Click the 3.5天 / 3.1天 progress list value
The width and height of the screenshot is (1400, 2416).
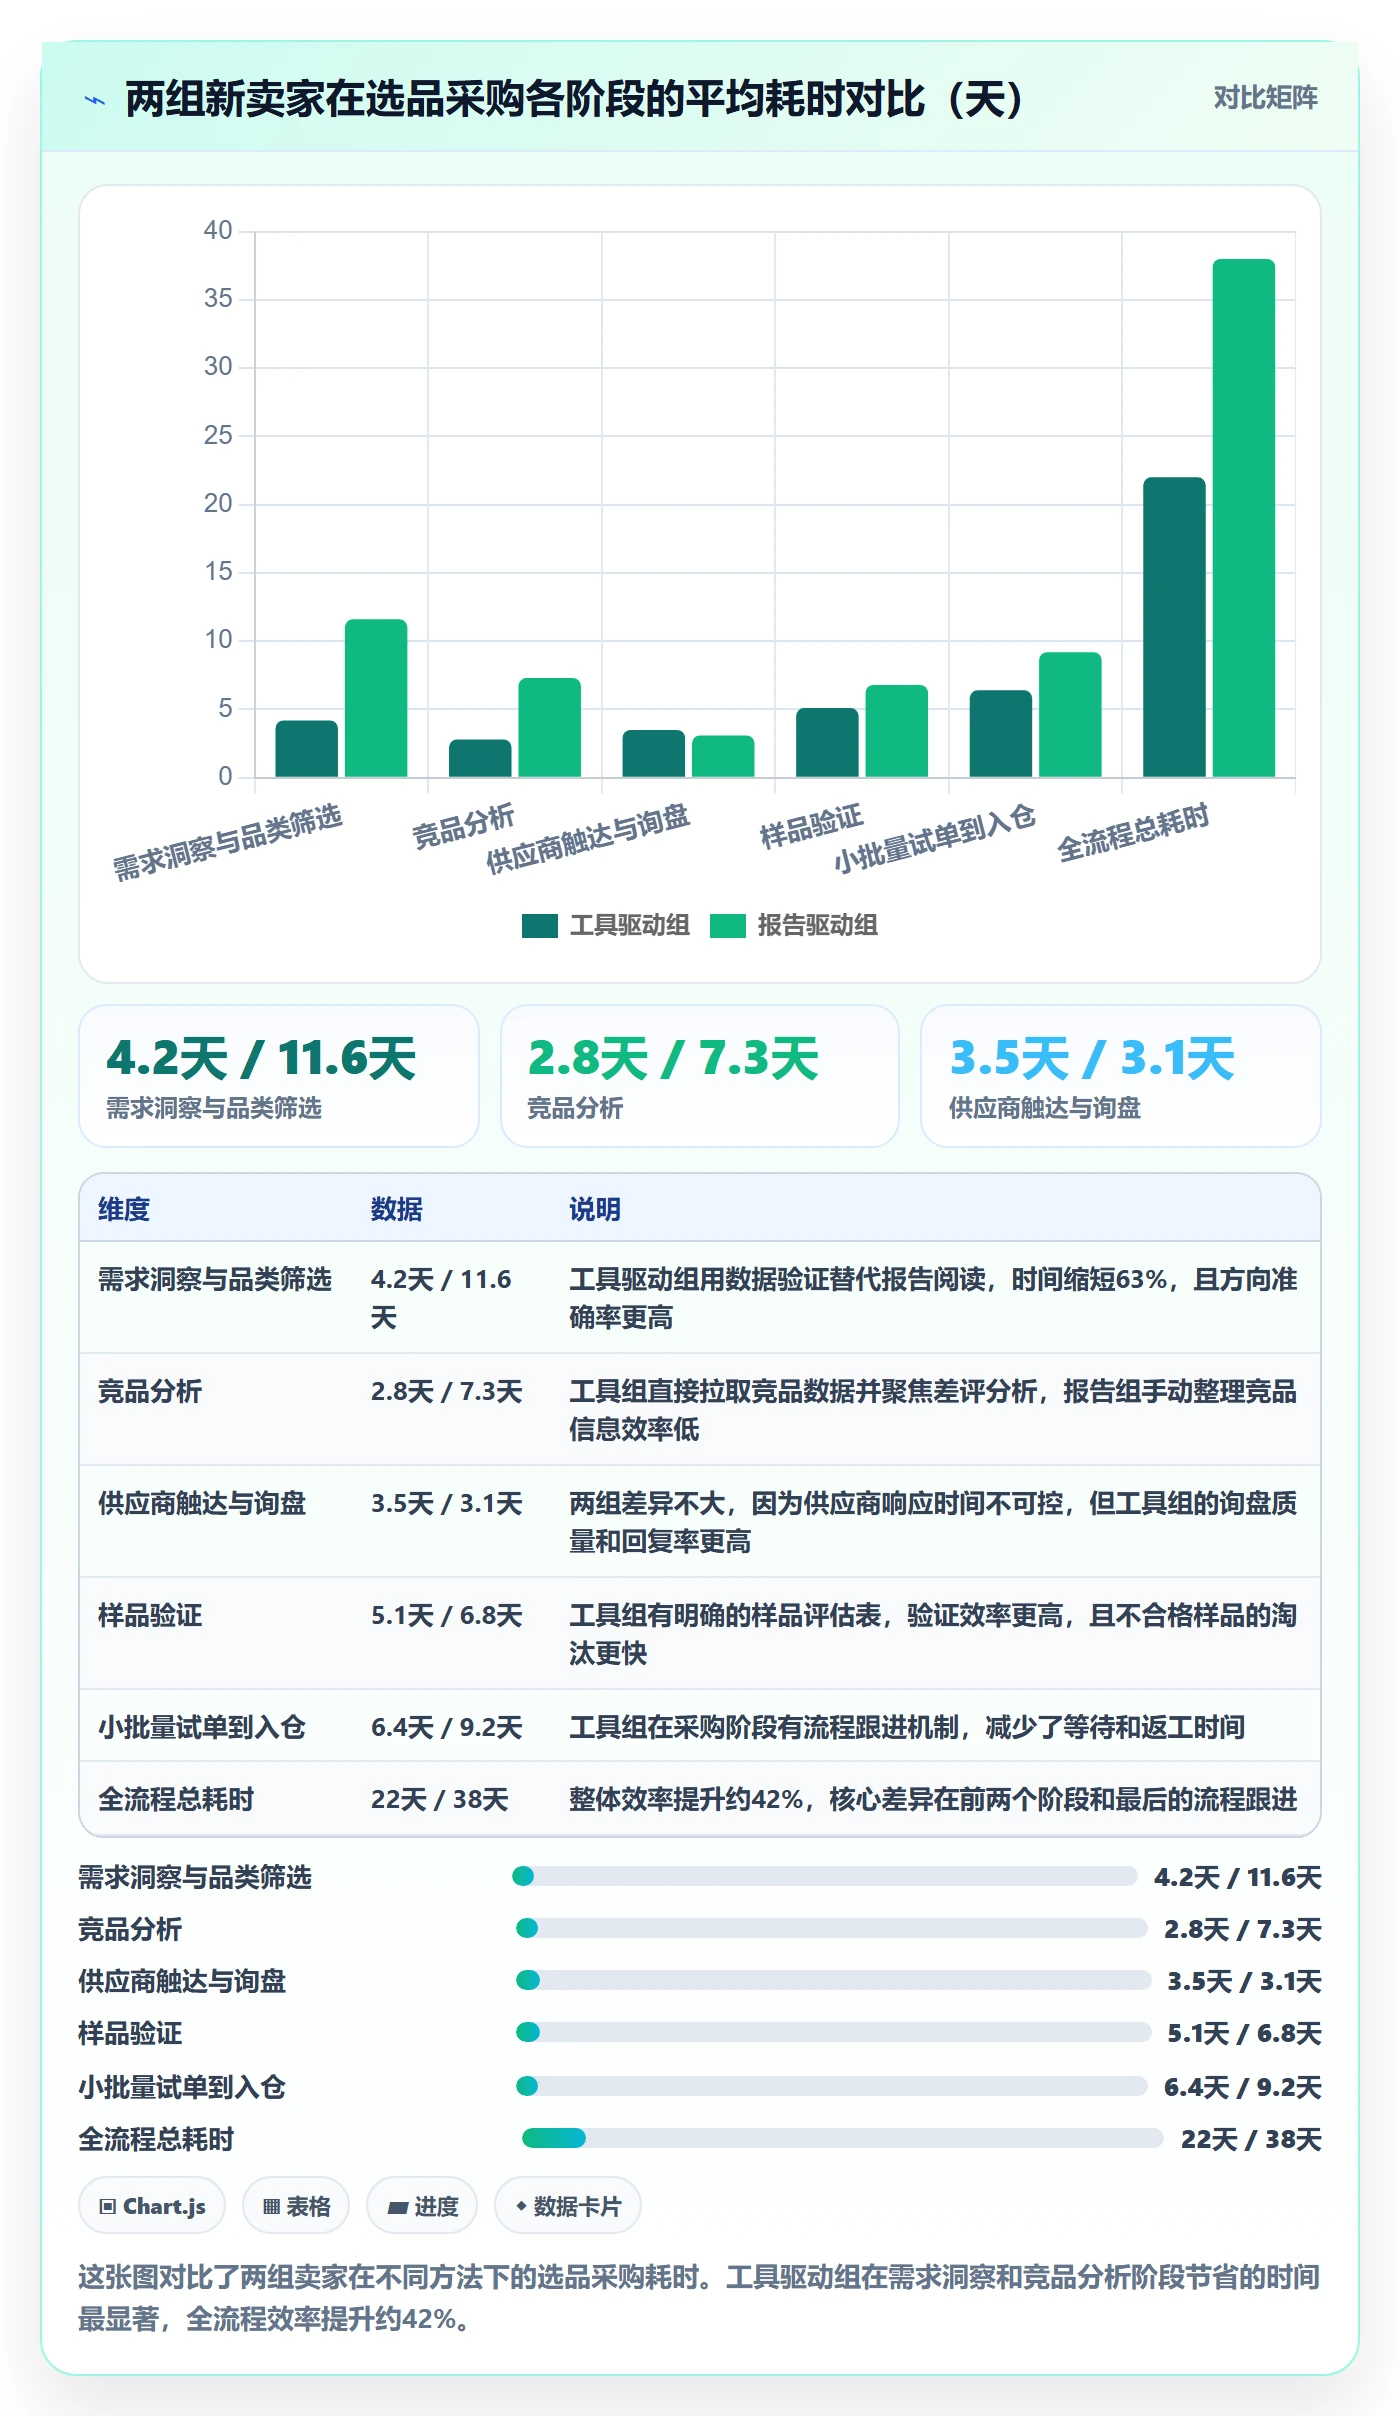(x=1244, y=1981)
